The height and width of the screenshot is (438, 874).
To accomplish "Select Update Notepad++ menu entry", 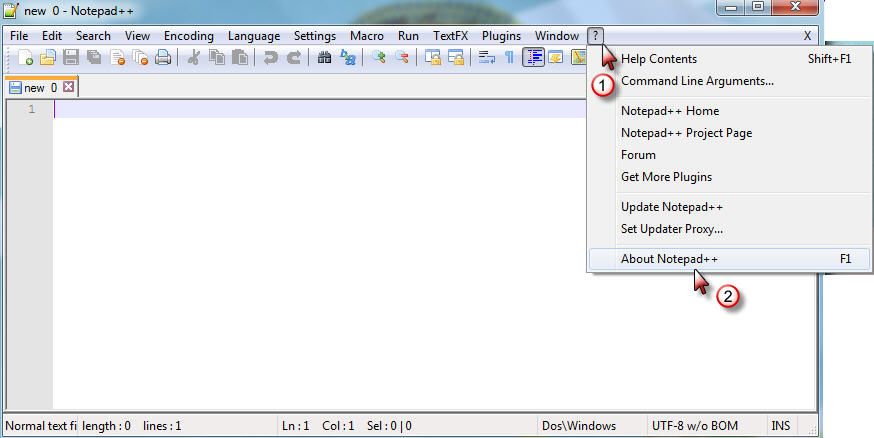I will click(x=730, y=207).
